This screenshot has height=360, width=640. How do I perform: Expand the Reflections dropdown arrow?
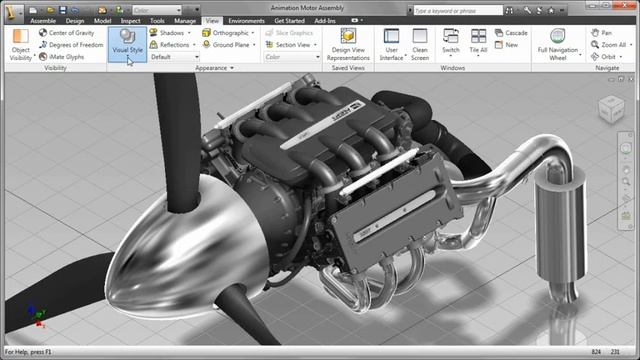tap(194, 44)
